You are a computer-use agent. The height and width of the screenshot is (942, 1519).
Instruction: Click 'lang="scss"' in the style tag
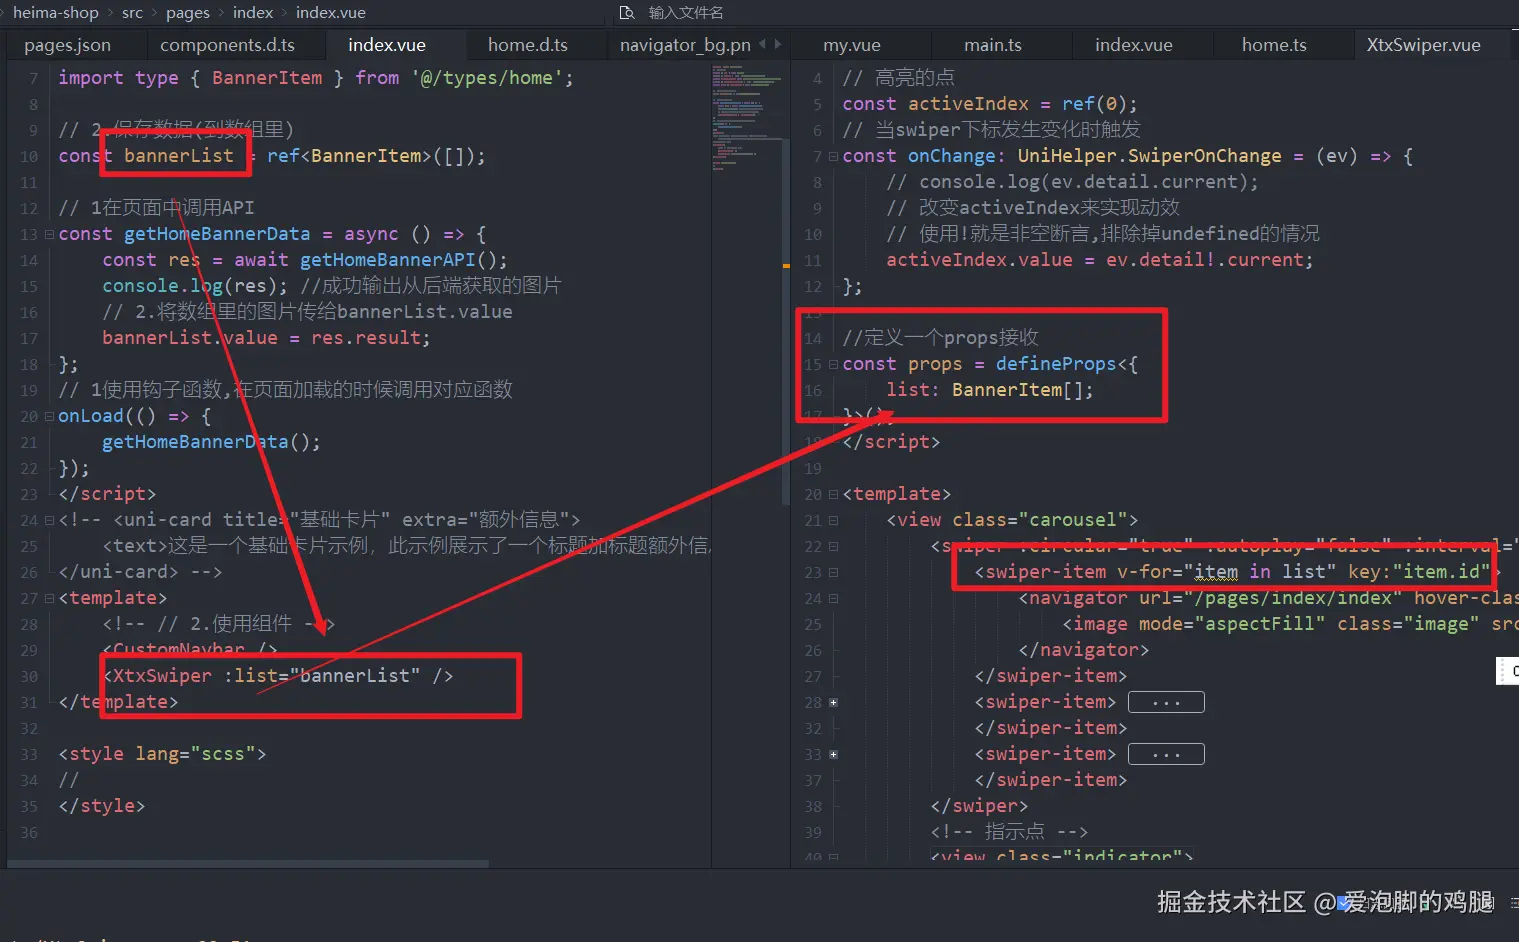click(x=196, y=754)
